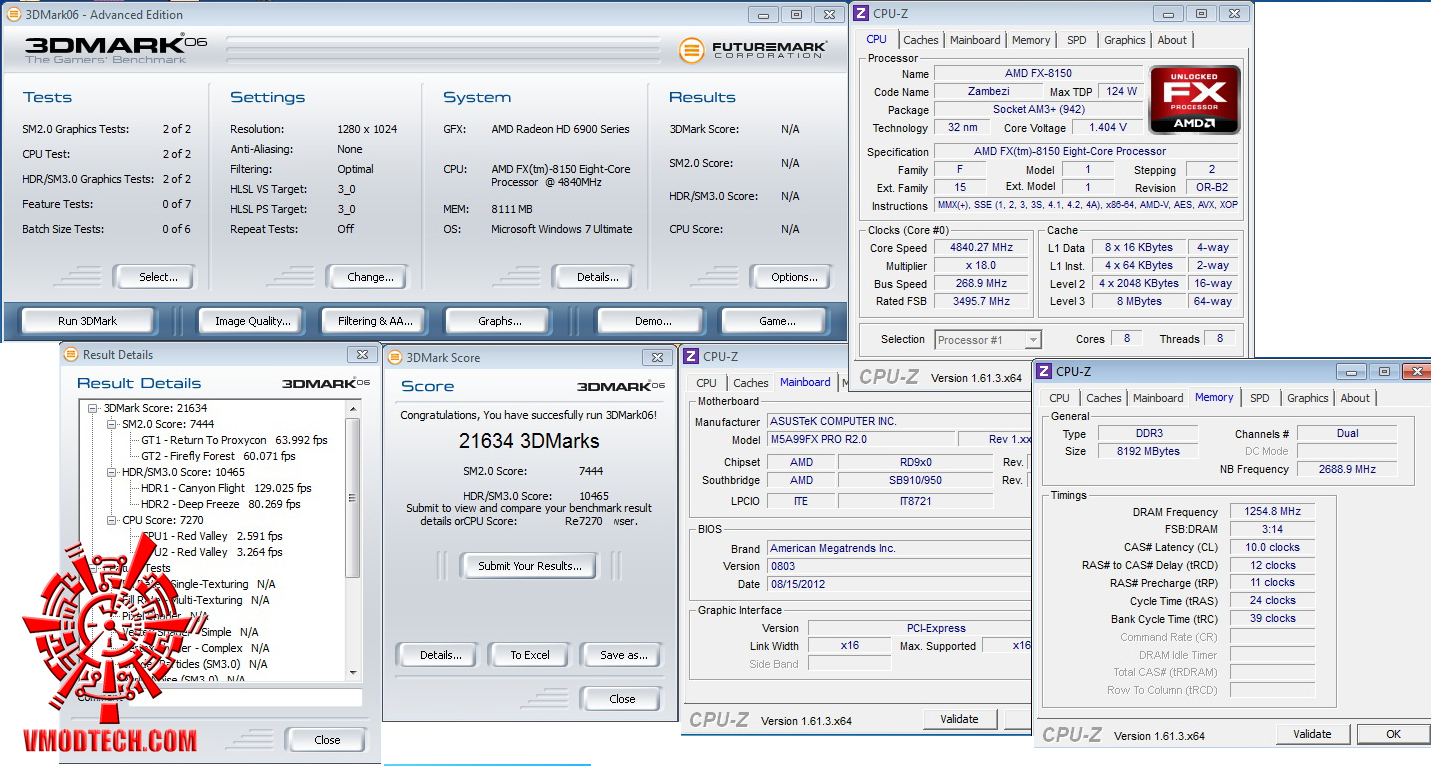Click Details... in the 3DMark Score window
The width and height of the screenshot is (1431, 766).
tap(440, 655)
